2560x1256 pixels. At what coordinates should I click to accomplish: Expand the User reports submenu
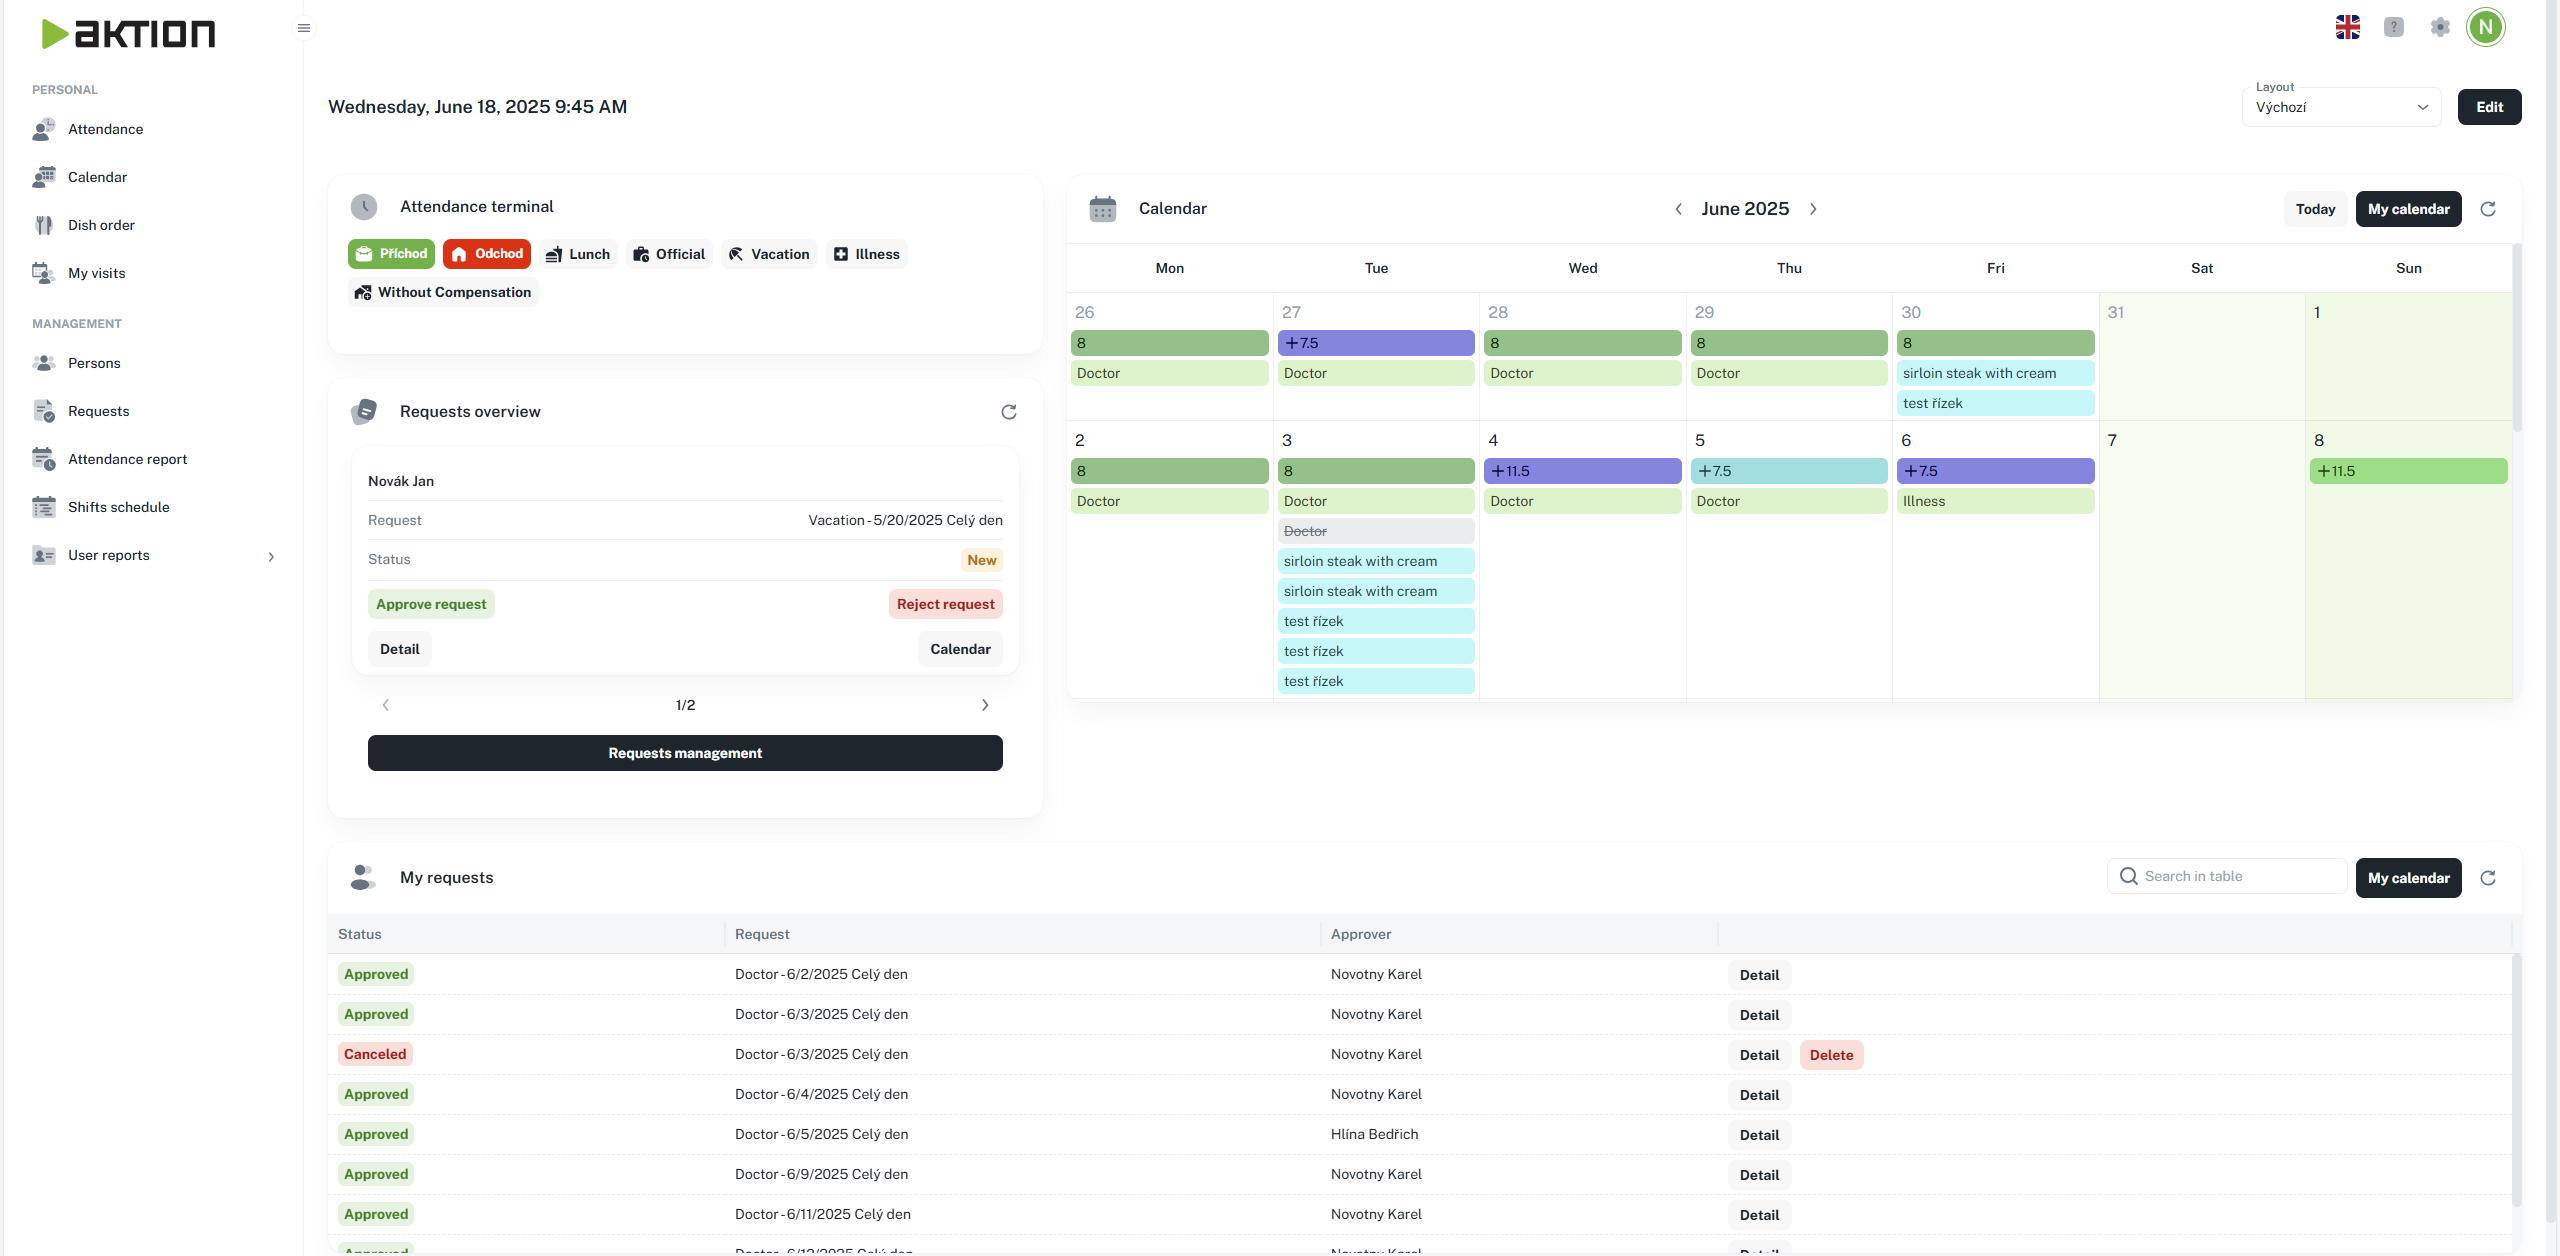tap(271, 556)
